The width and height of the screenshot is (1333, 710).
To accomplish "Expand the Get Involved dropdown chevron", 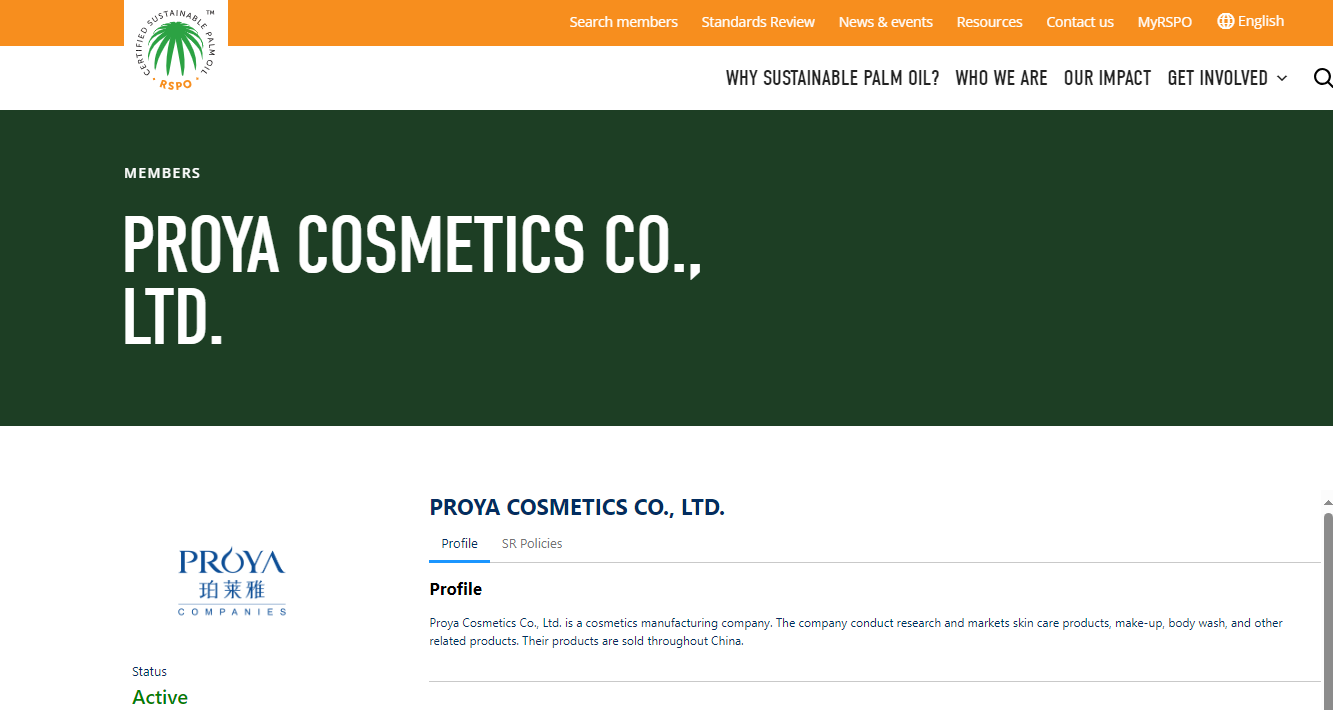I will (1282, 78).
